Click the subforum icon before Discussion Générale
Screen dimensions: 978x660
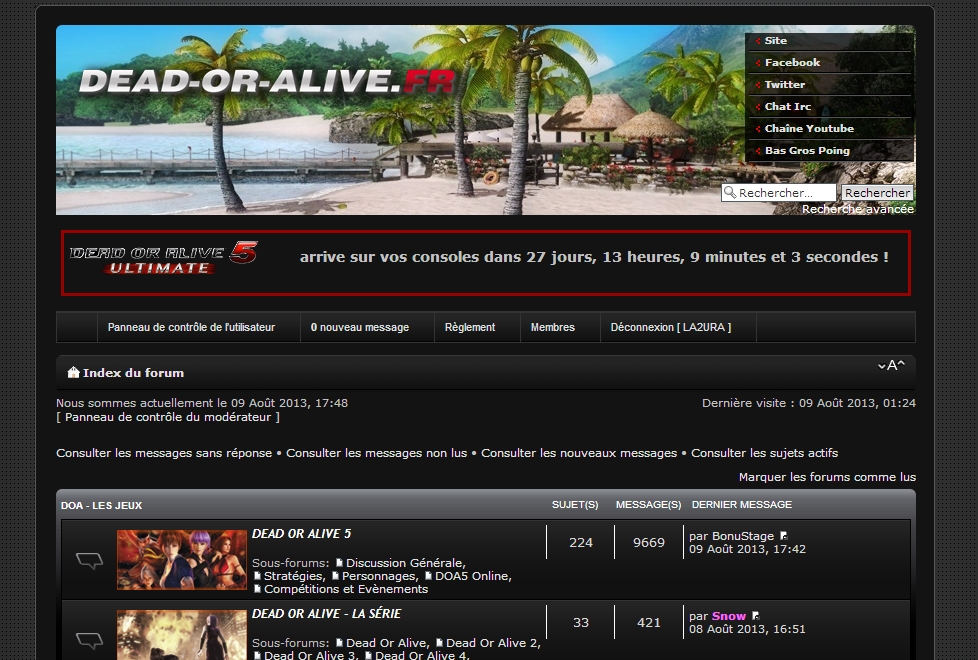point(339,563)
